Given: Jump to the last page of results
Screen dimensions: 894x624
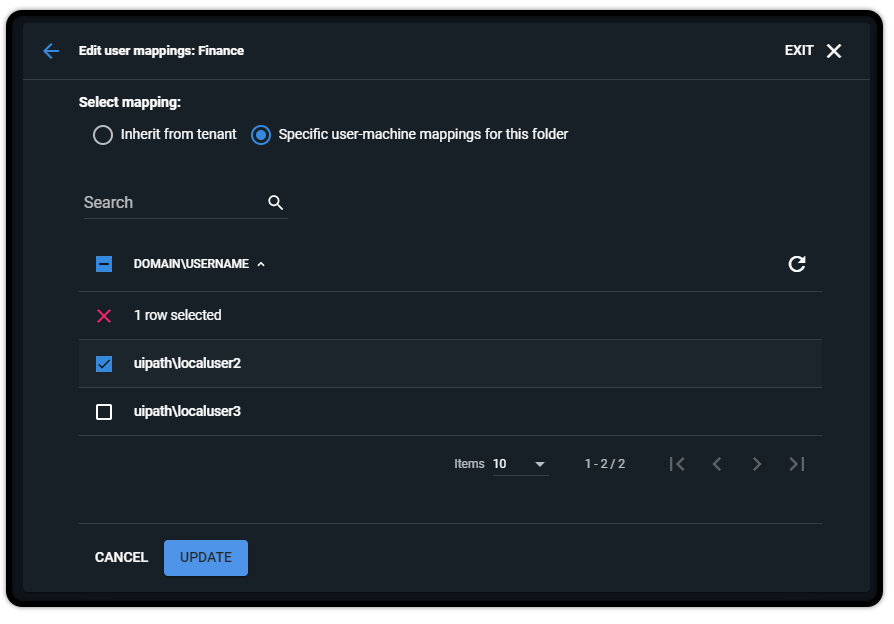Looking at the screenshot, I should pos(797,463).
